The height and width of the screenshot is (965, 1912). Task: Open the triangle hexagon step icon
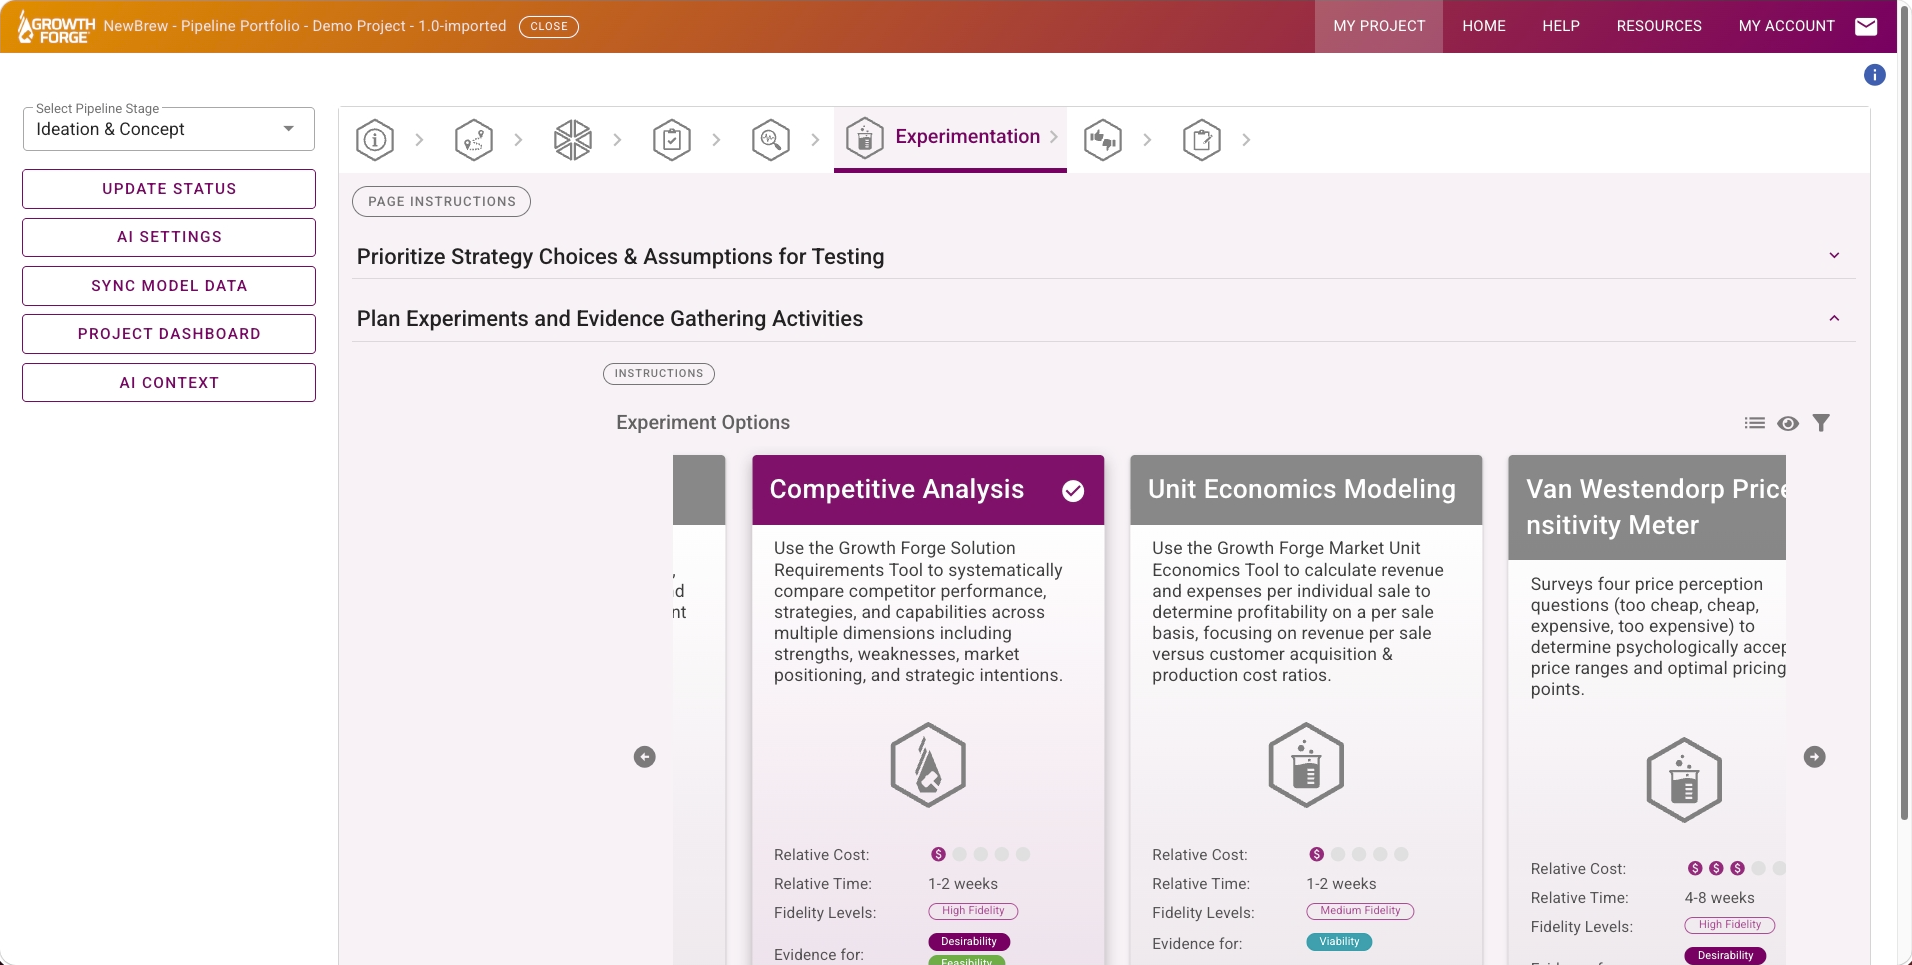(x=573, y=140)
